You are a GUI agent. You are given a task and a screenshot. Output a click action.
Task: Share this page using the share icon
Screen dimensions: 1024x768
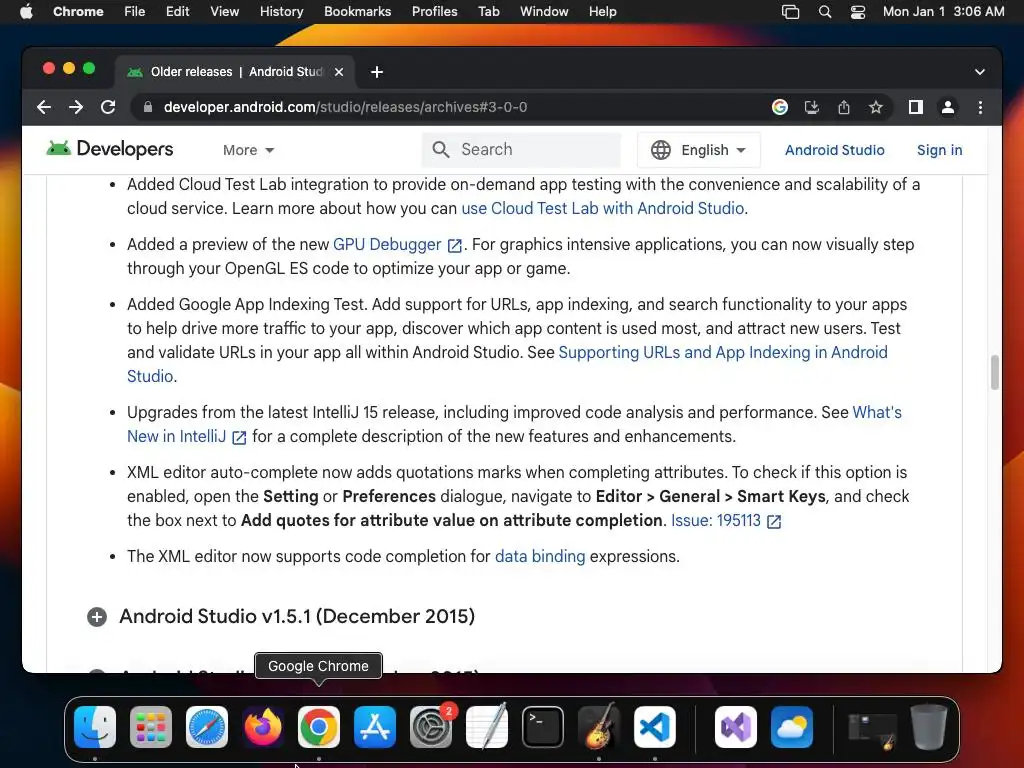tap(844, 107)
